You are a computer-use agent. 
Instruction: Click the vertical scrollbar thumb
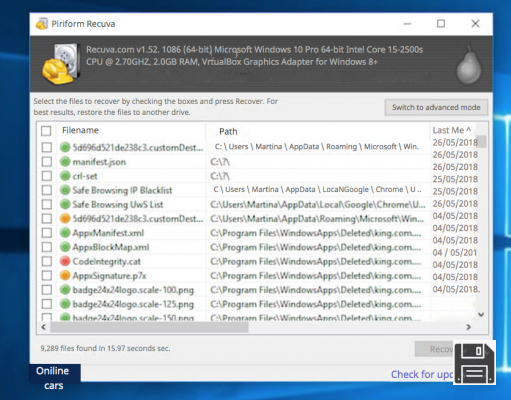tap(481, 141)
